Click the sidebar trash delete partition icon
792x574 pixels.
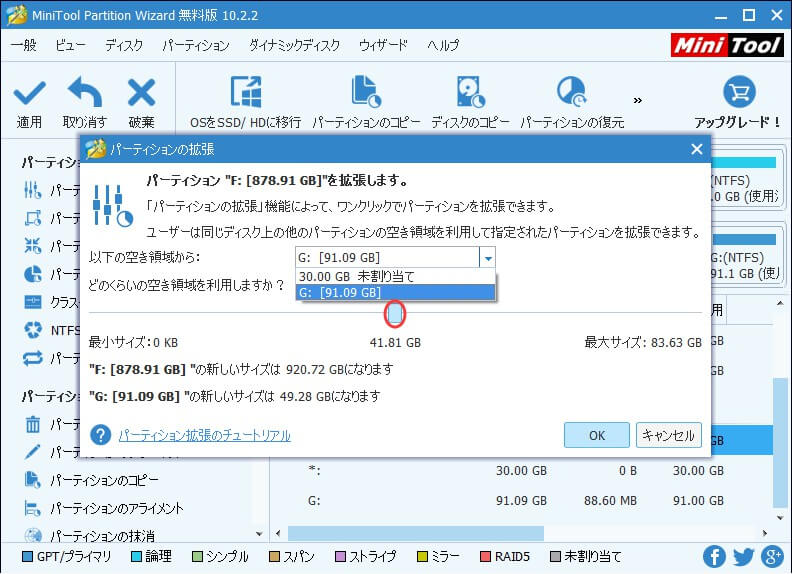32,423
